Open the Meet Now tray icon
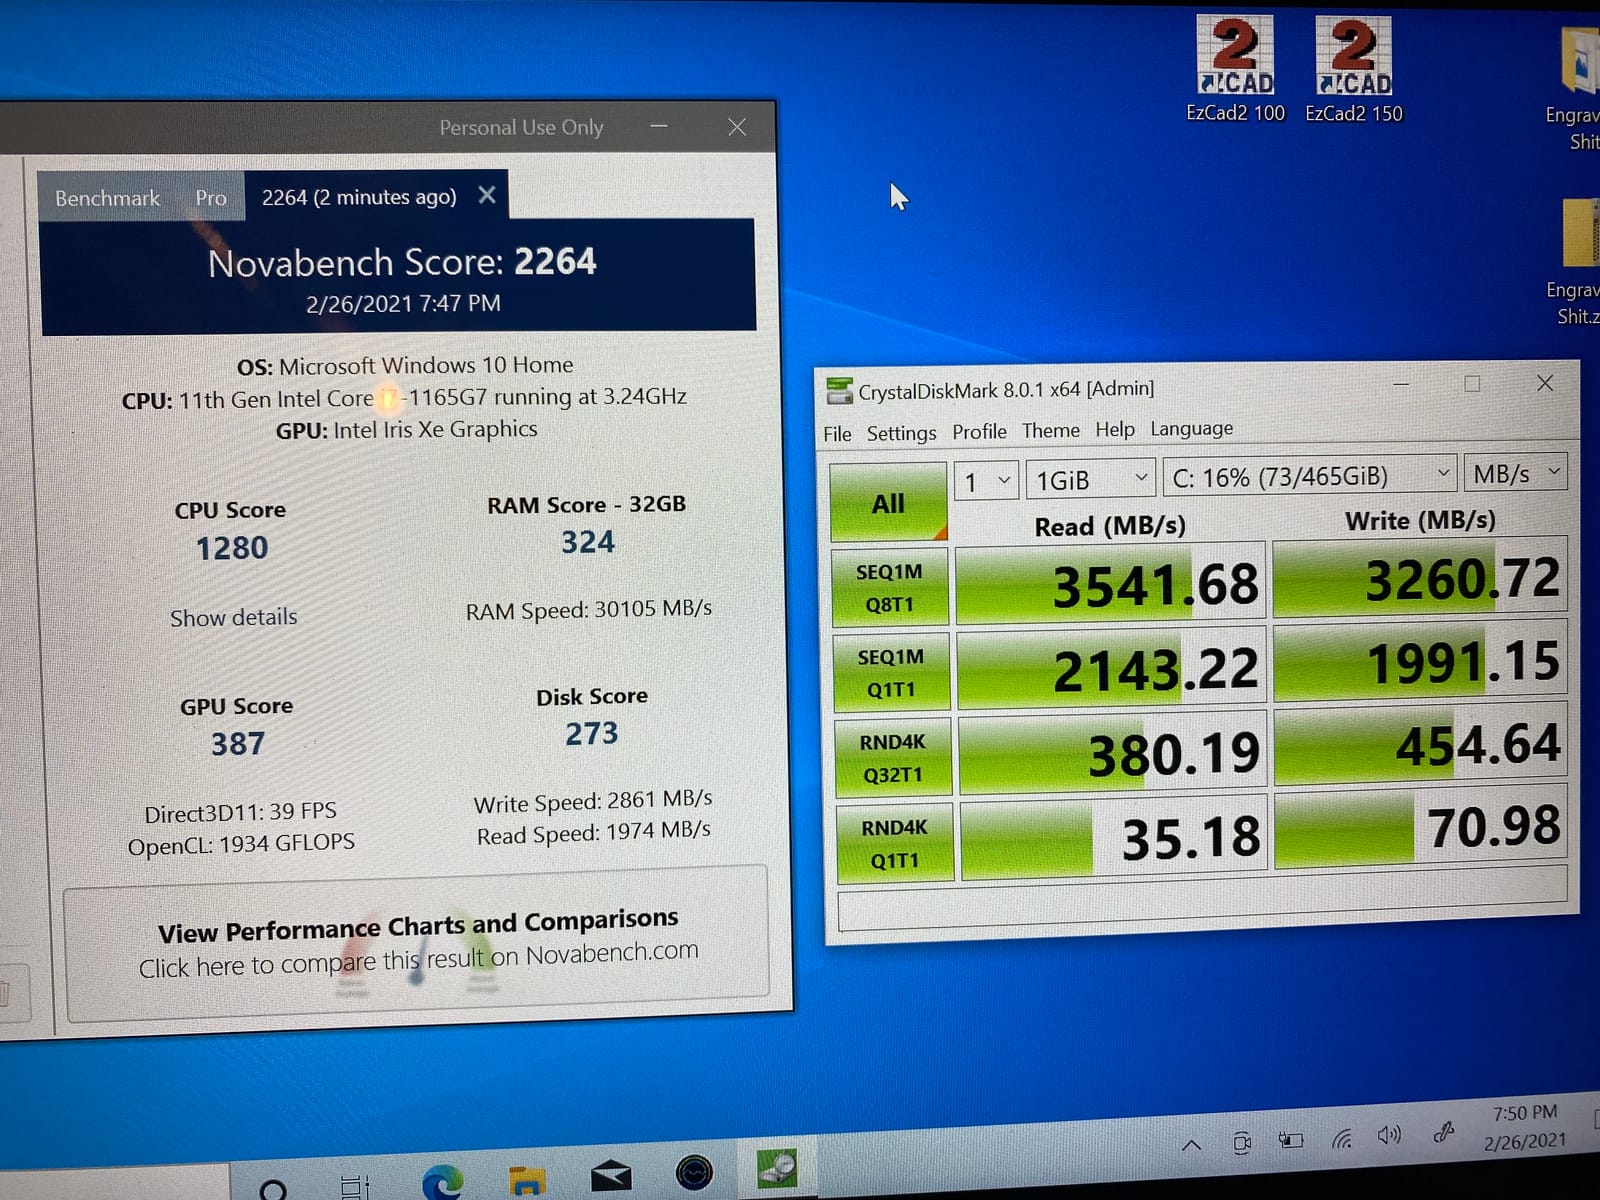Viewport: 1600px width, 1200px height. (1242, 1142)
